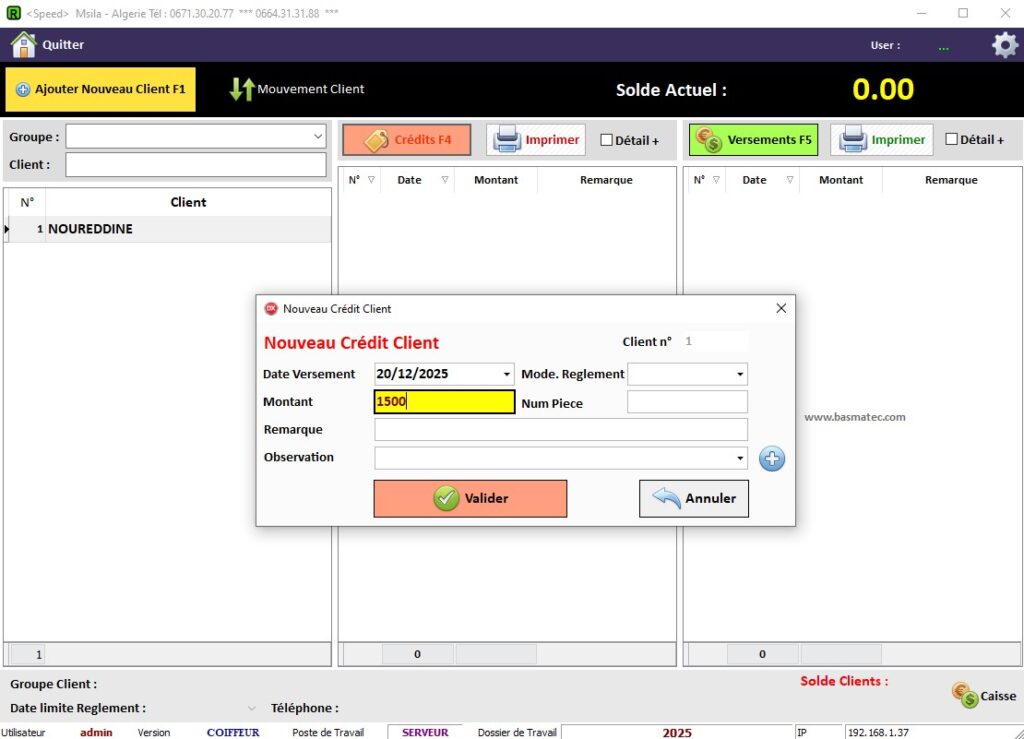
Task: Expand the Mode. Reglement dropdown
Action: (740, 374)
